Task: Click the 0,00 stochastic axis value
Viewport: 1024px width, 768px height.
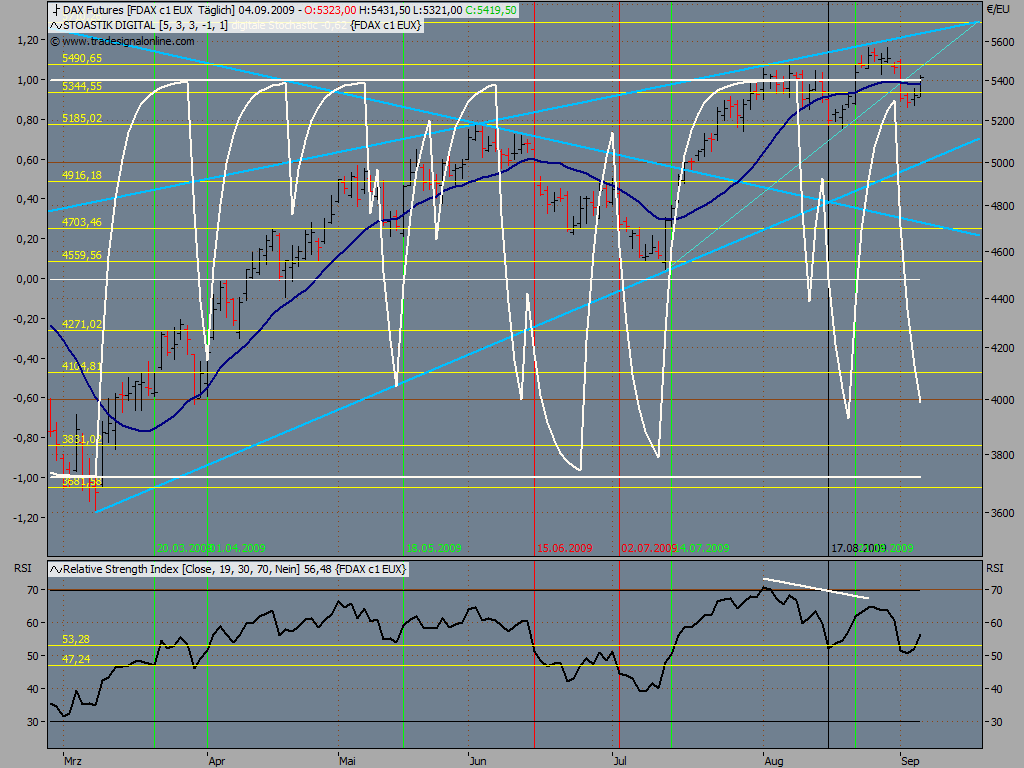Action: pos(27,279)
